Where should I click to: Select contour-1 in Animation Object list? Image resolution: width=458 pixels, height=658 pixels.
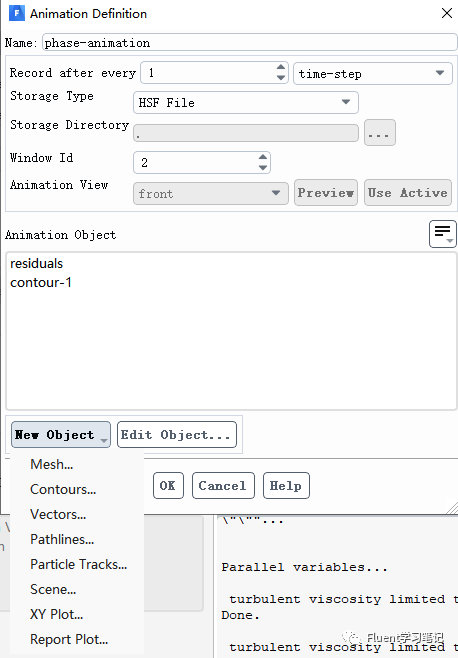pyautogui.click(x=41, y=282)
